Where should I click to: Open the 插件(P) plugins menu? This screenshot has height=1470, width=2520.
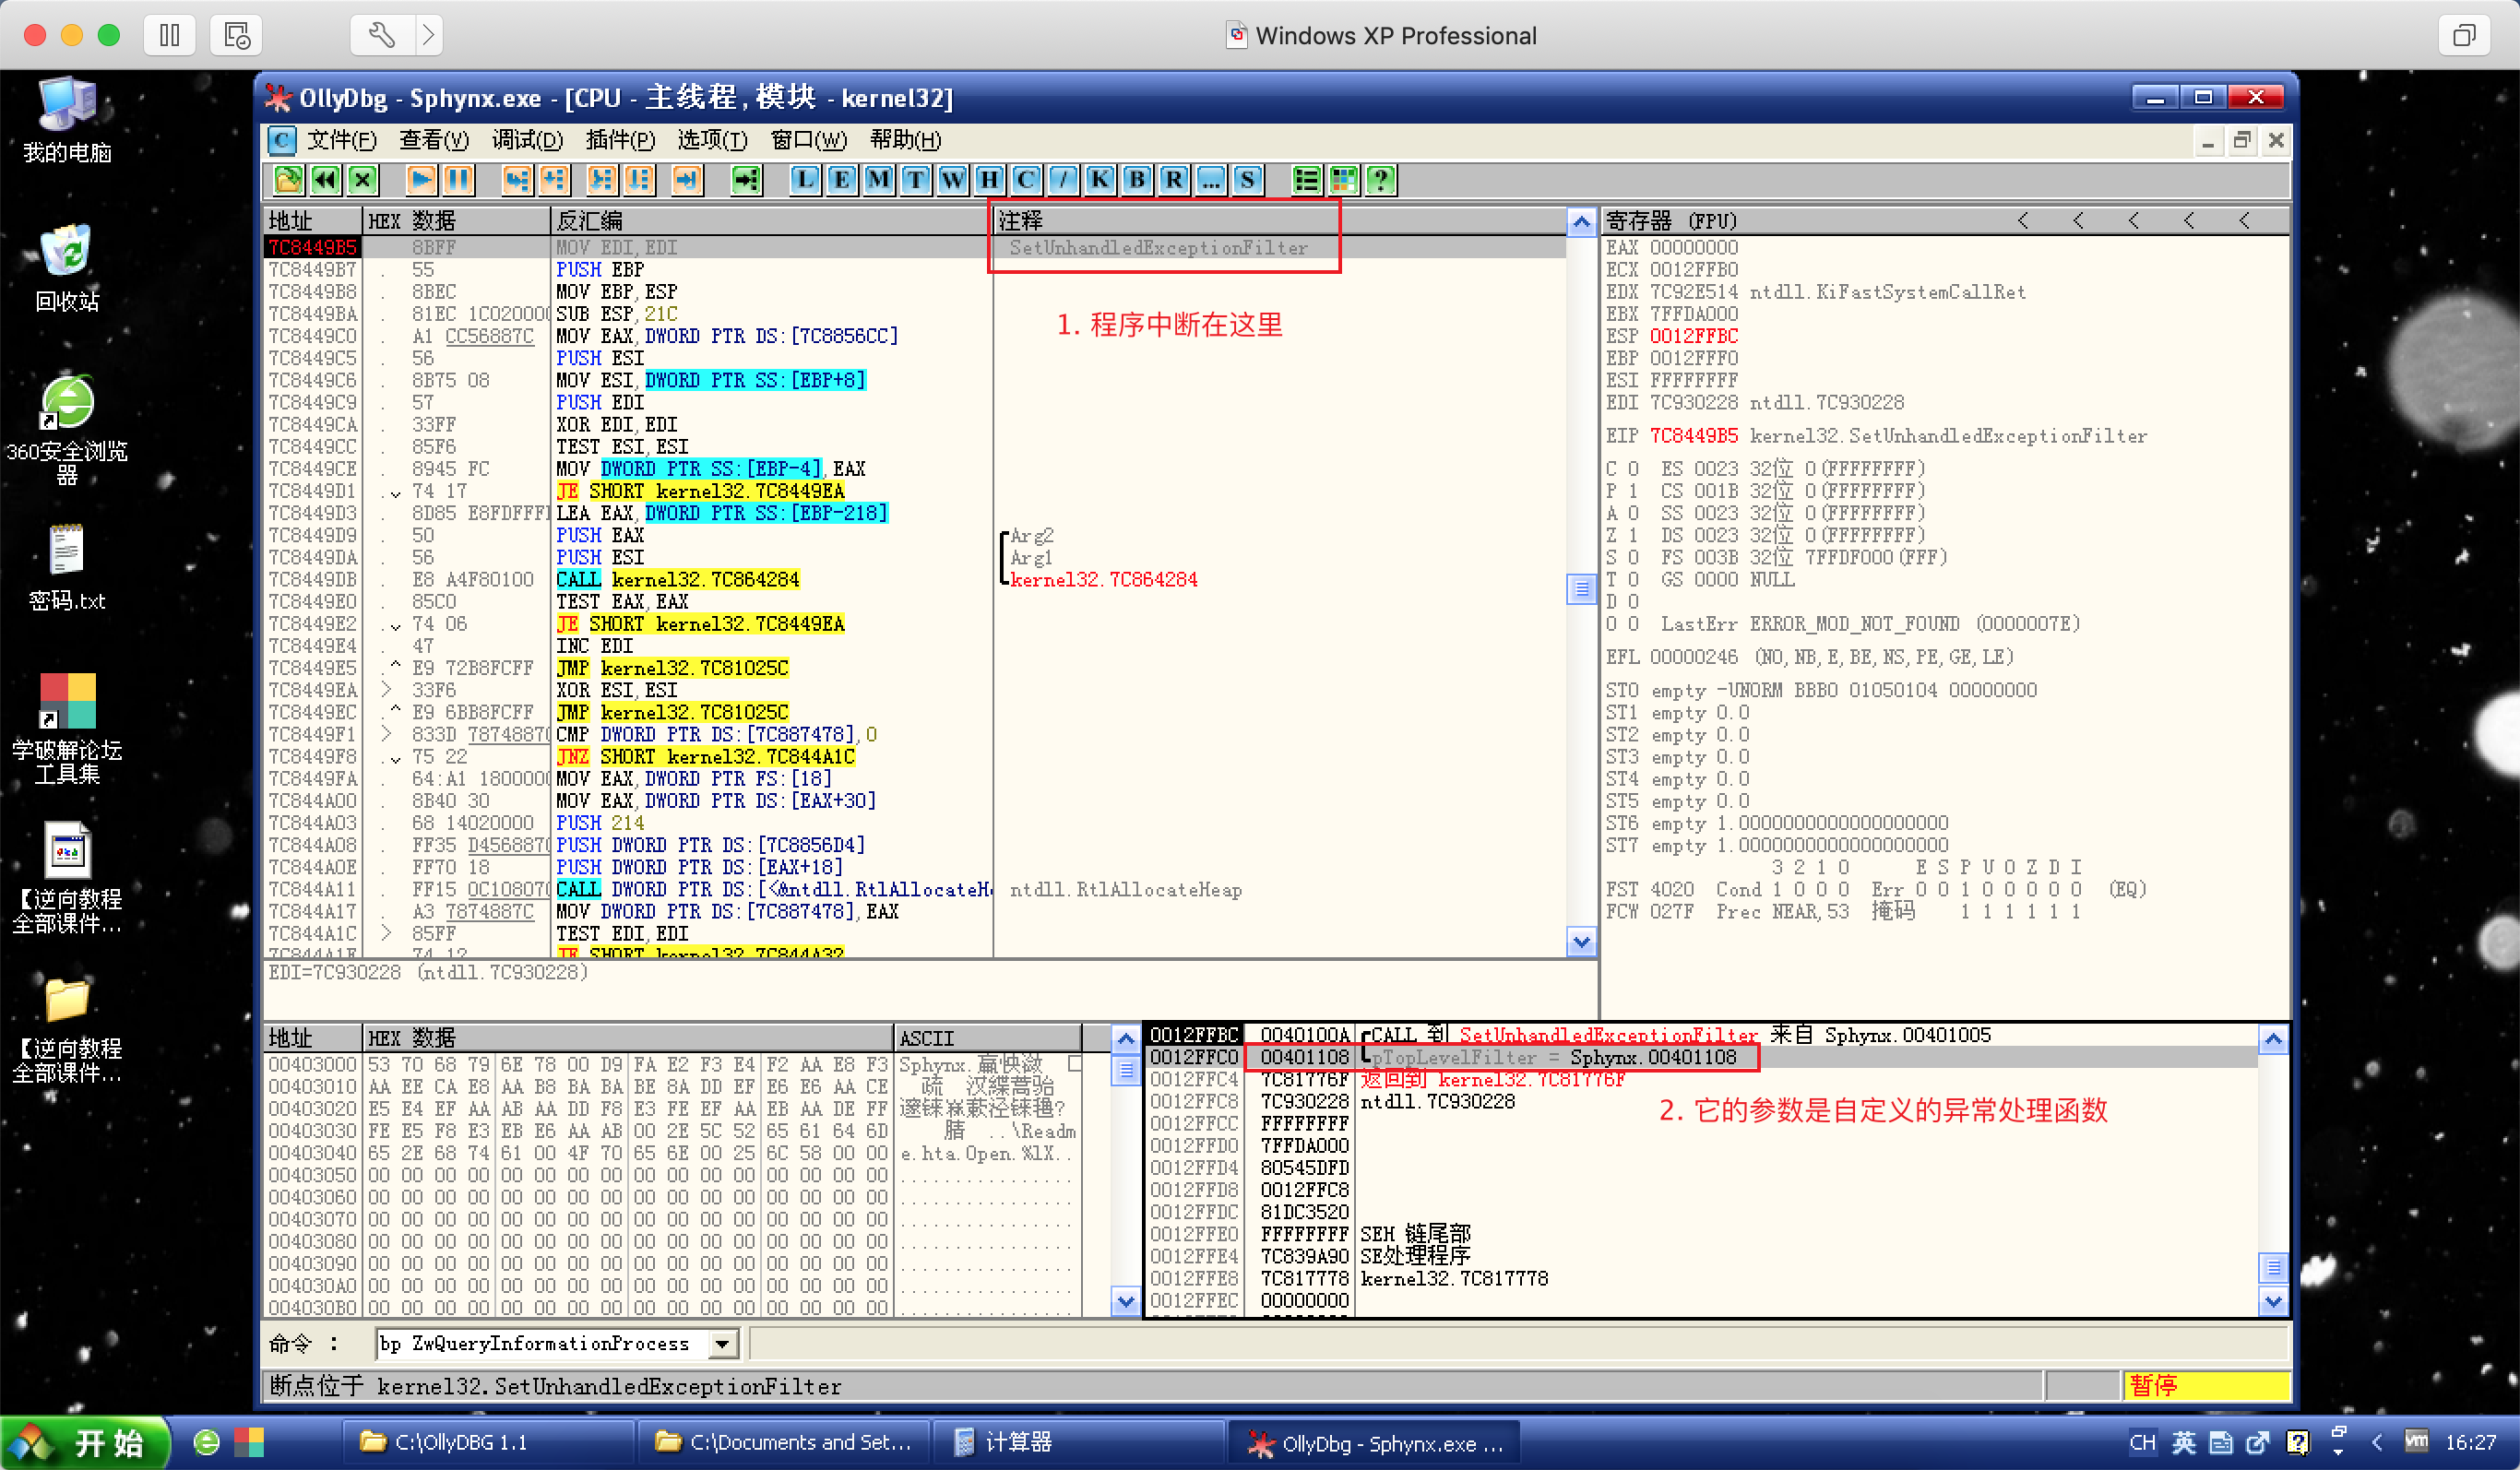tap(620, 140)
